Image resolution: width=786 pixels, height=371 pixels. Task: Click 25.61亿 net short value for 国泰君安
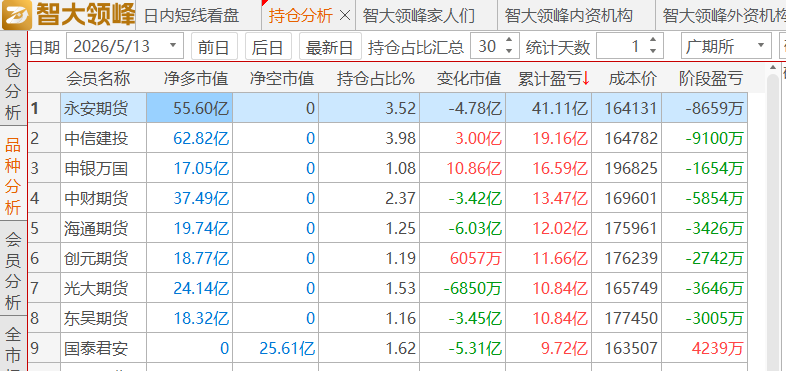[x=276, y=348]
